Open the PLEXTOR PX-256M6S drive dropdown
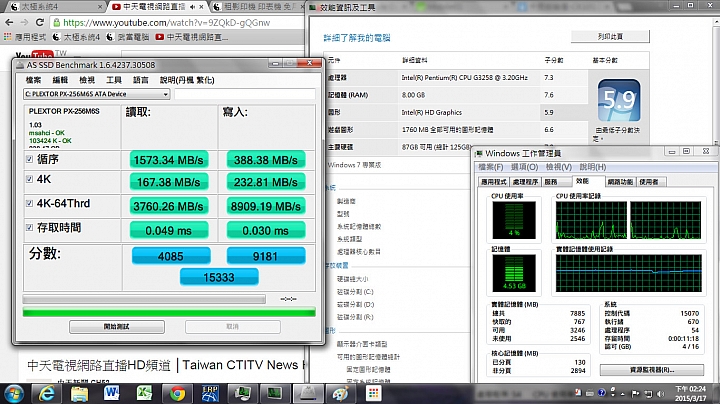 point(96,94)
